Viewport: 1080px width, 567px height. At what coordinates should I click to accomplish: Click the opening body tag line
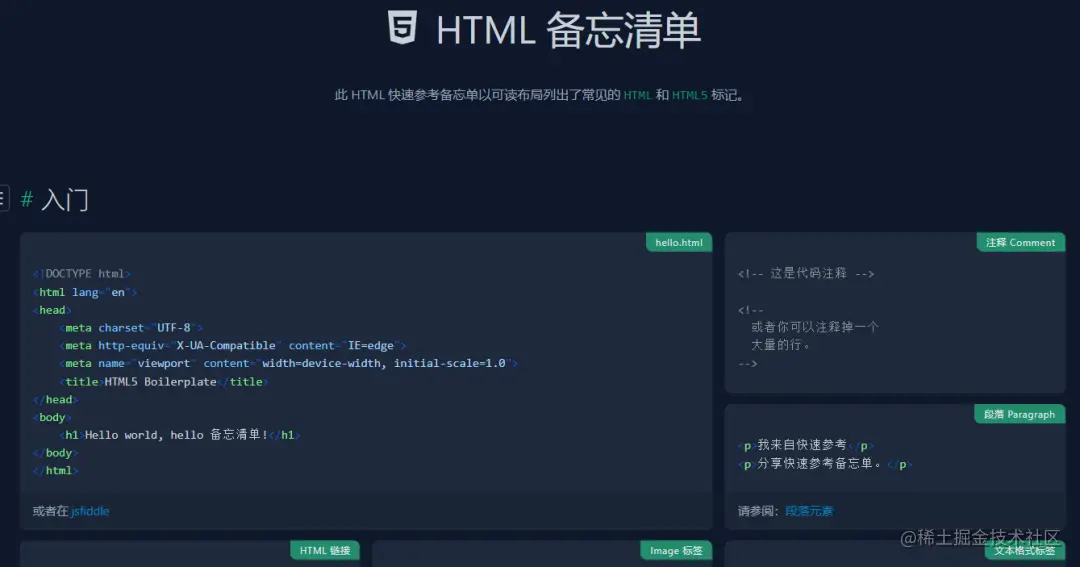coord(52,417)
